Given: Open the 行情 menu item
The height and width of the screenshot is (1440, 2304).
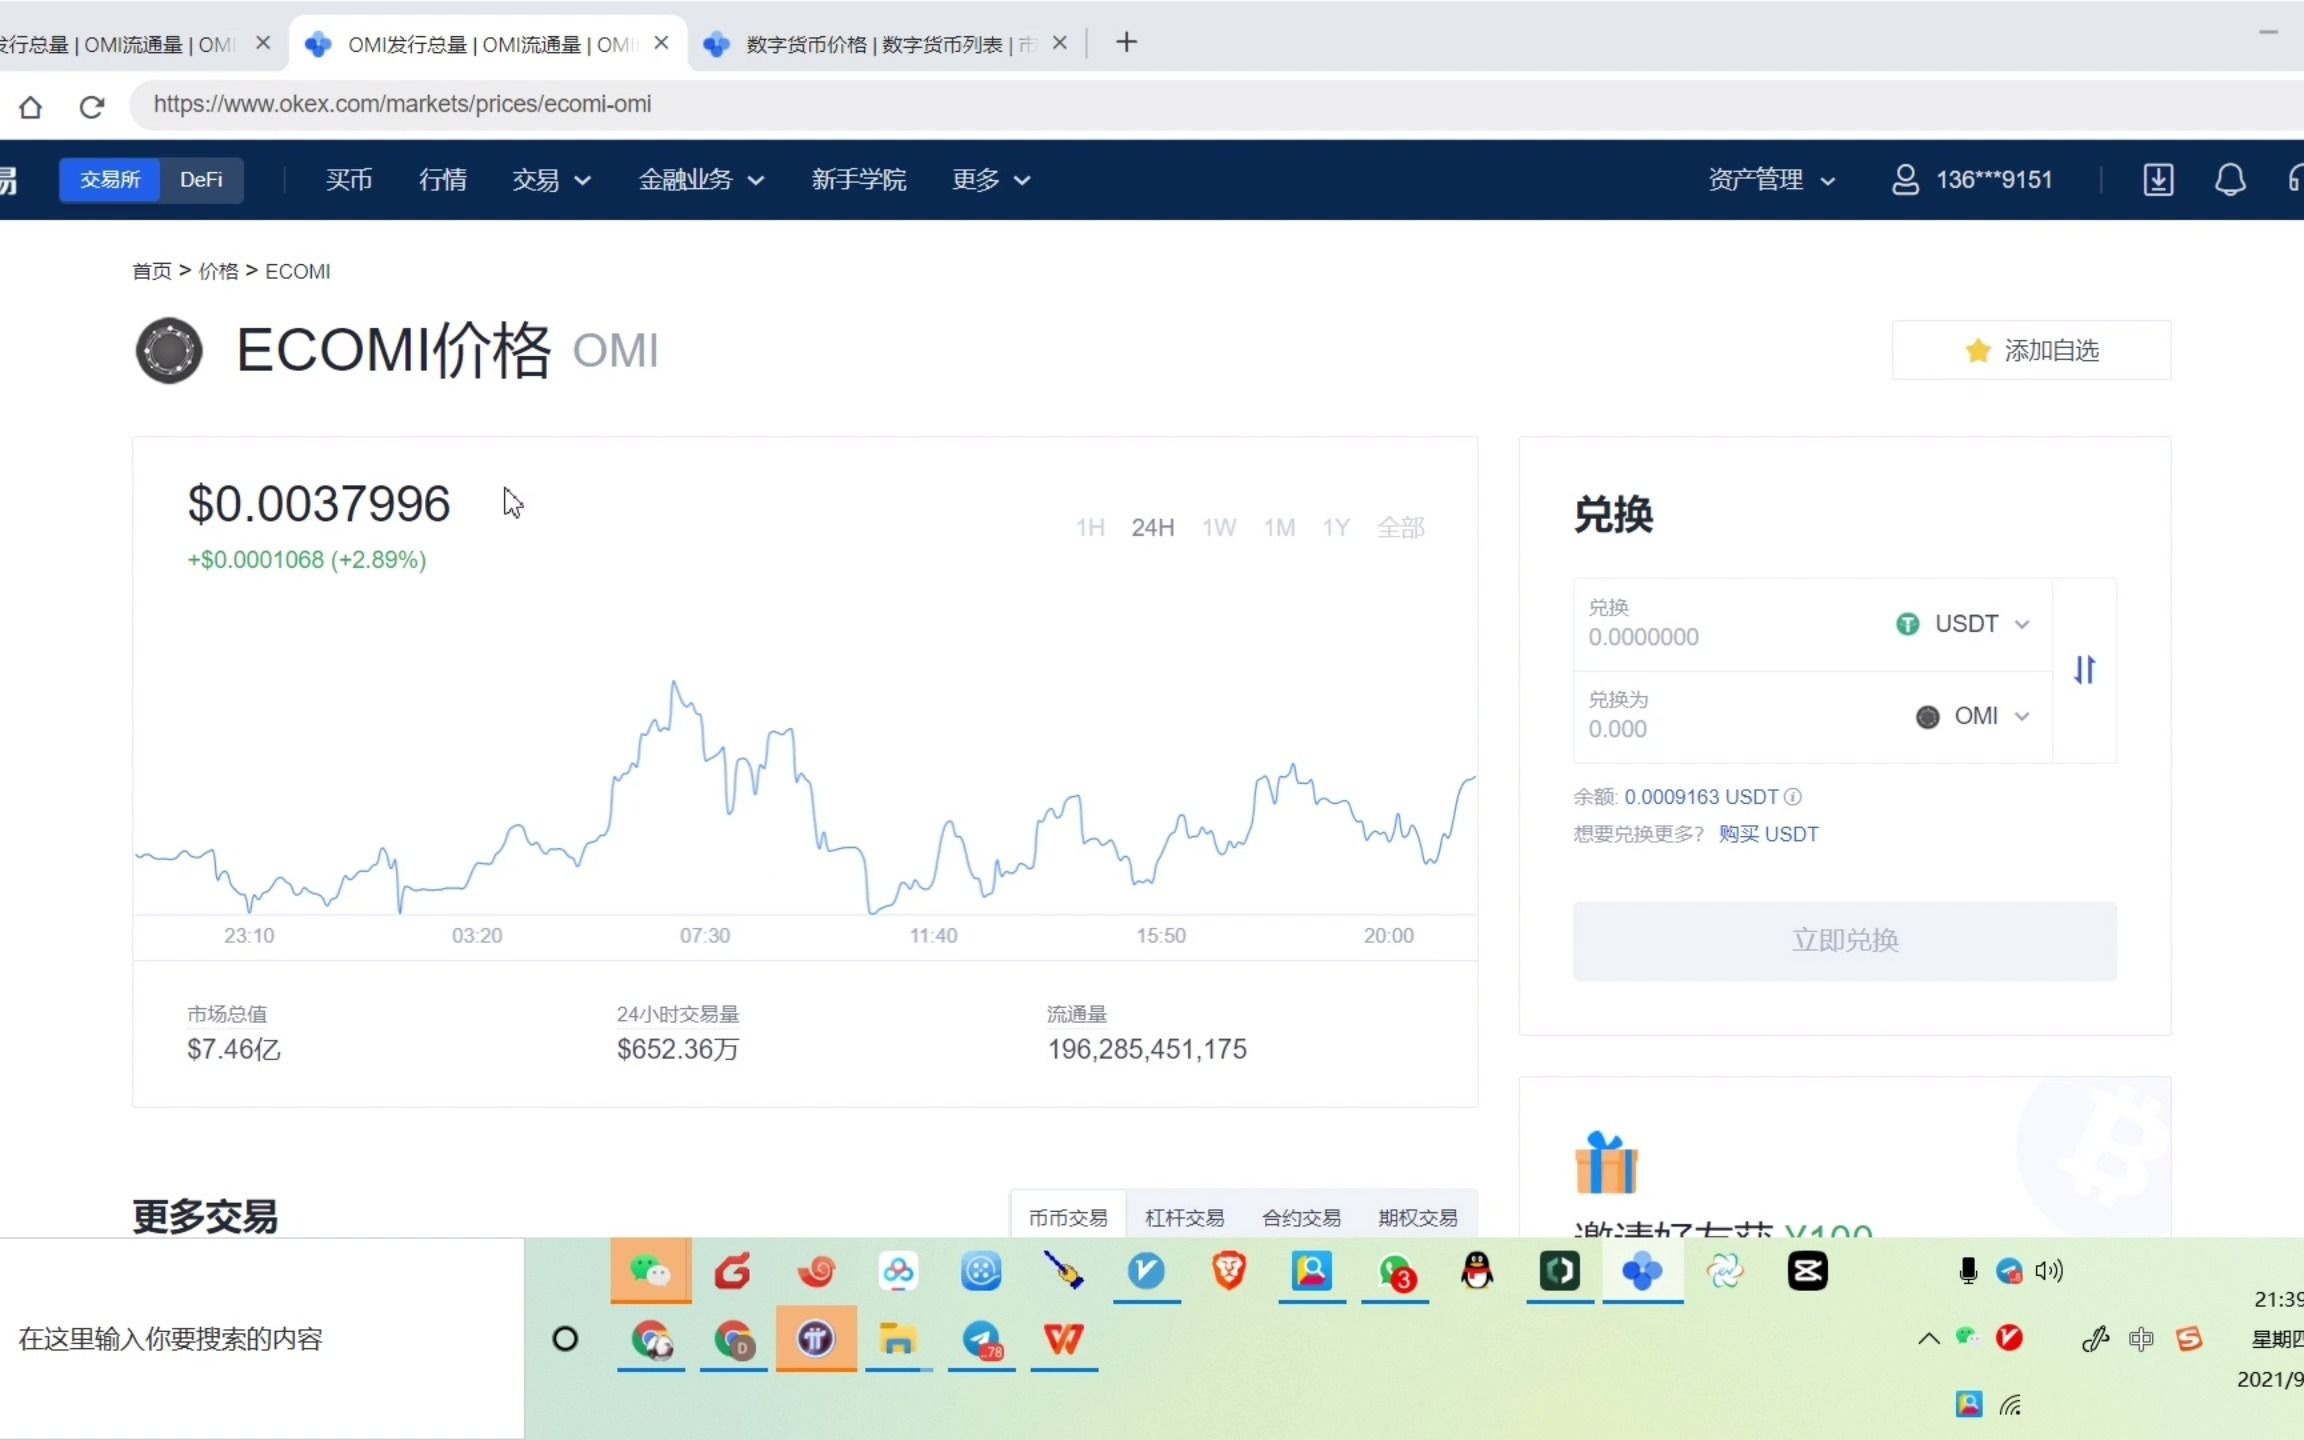Looking at the screenshot, I should click(x=443, y=180).
